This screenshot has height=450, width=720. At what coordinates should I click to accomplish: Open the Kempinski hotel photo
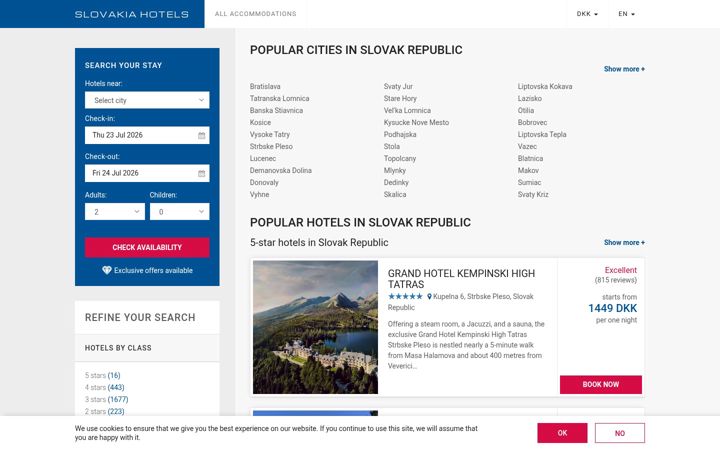click(x=315, y=327)
